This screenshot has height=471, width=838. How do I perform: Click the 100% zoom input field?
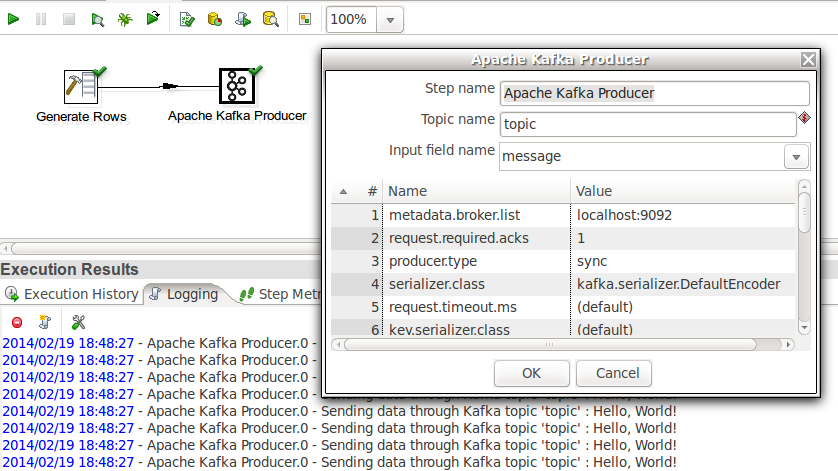click(351, 20)
